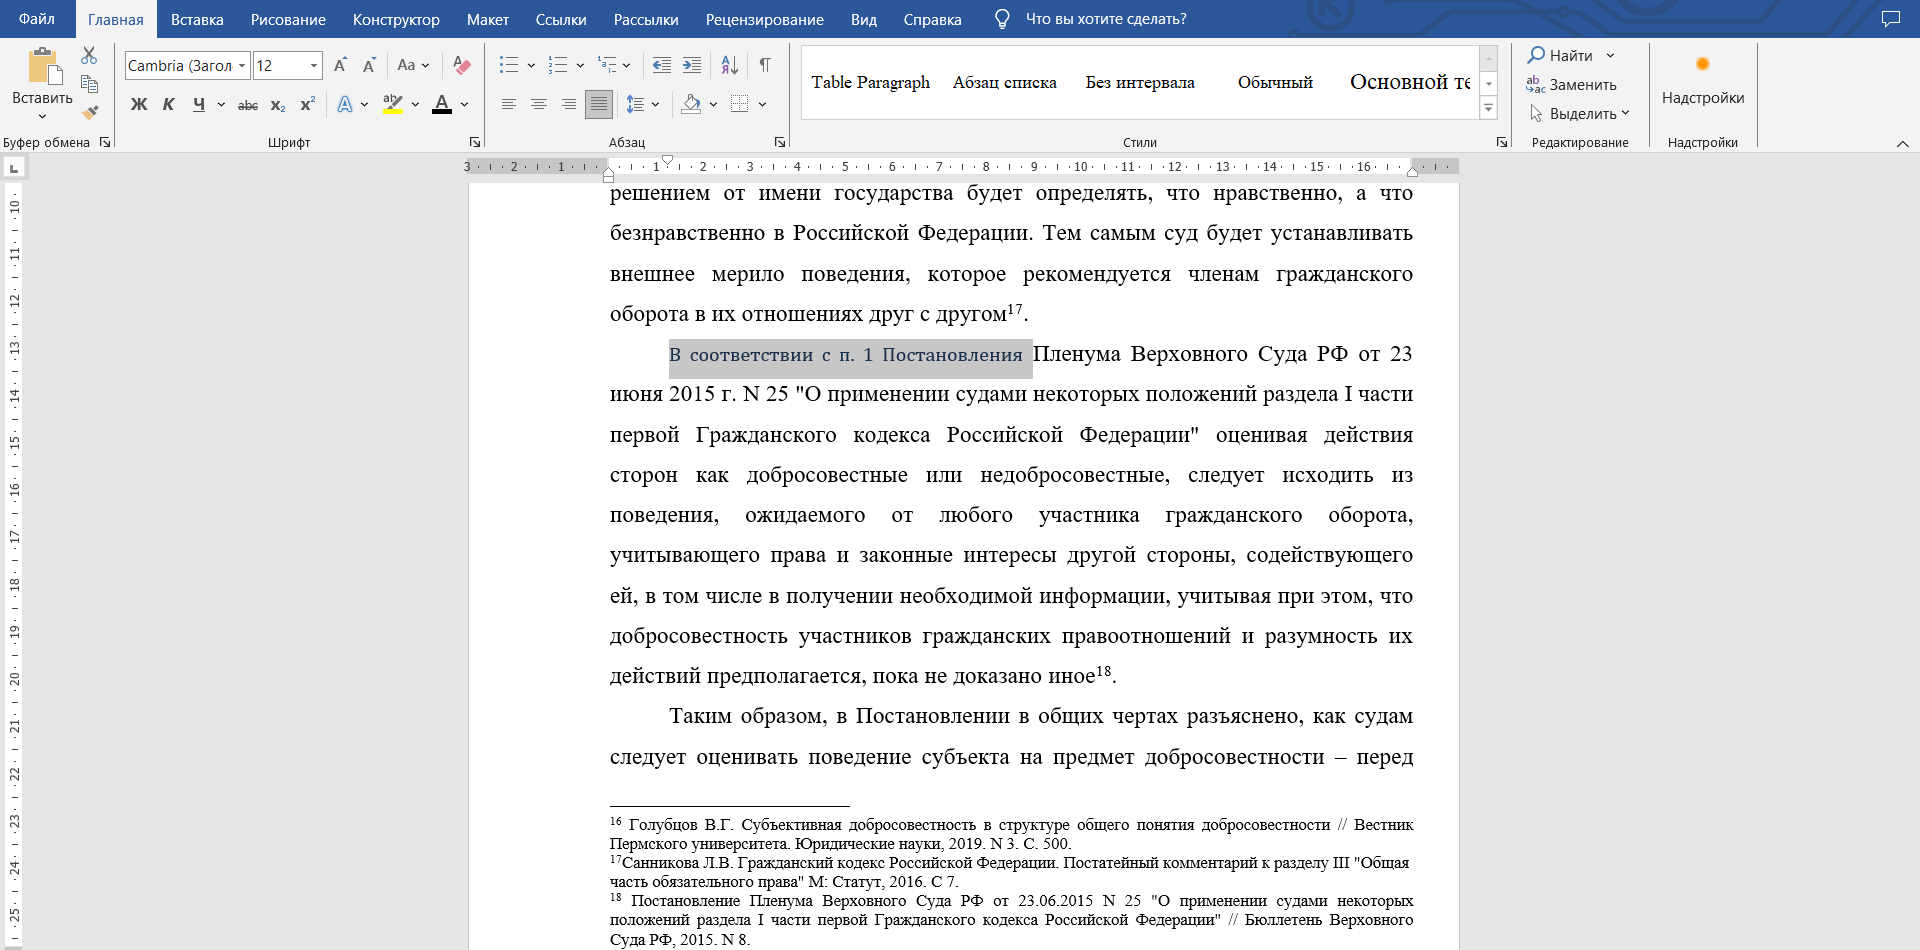Toggle paragraph marks ¶ display
The height and width of the screenshot is (950, 1920).
pyautogui.click(x=765, y=65)
